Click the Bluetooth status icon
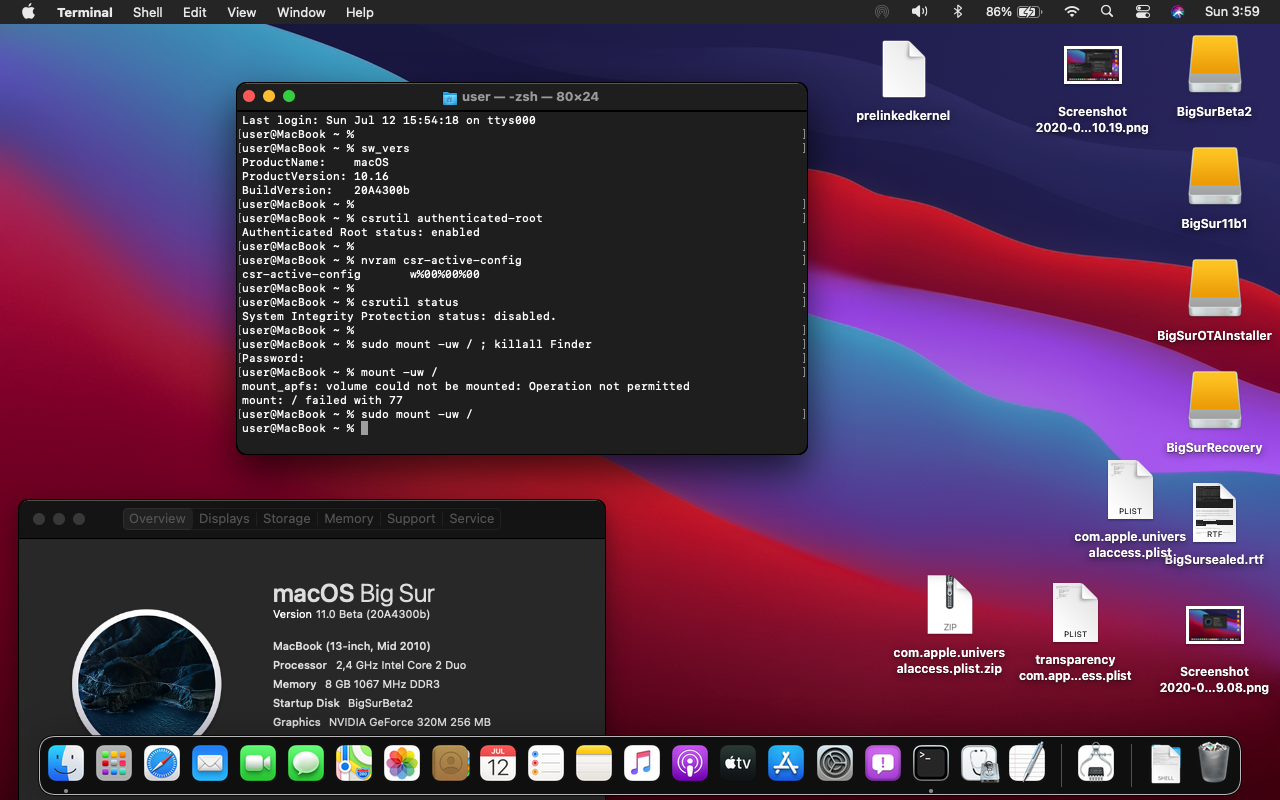Image resolution: width=1280 pixels, height=800 pixels. 957,12
